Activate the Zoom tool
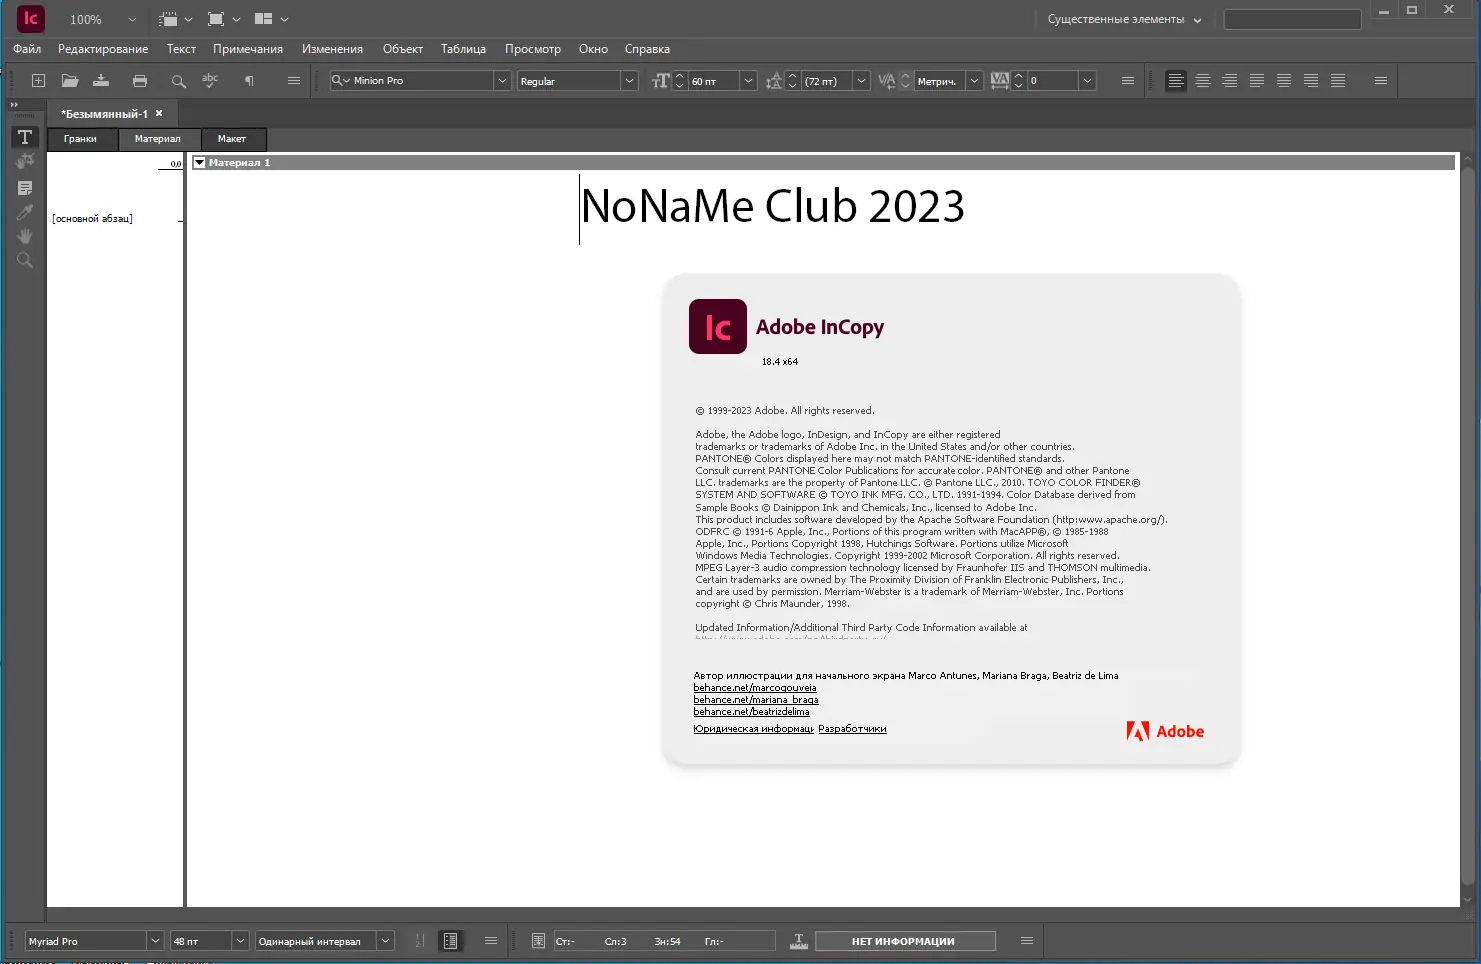The height and width of the screenshot is (964, 1481). [x=24, y=260]
